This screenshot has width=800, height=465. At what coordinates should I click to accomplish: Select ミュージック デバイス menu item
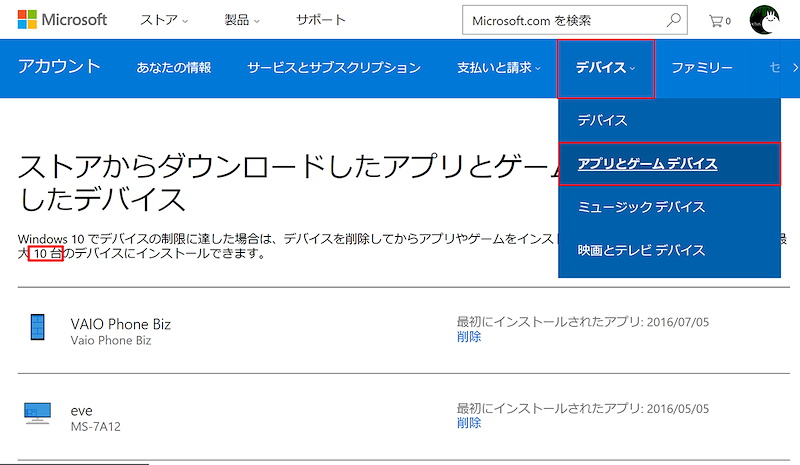669,207
